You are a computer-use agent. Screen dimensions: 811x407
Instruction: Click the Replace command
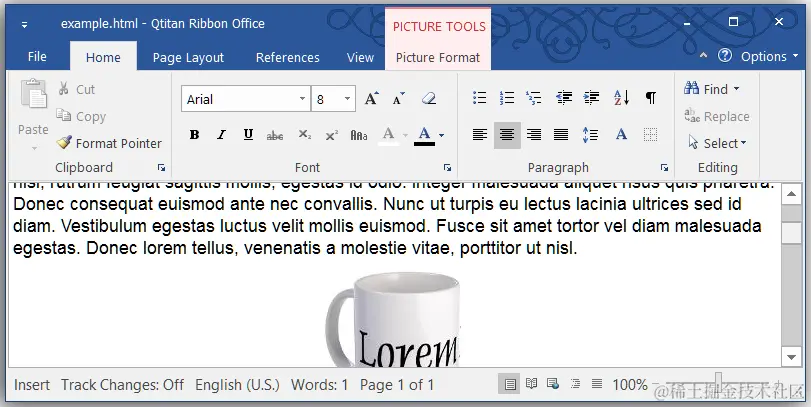pos(716,116)
